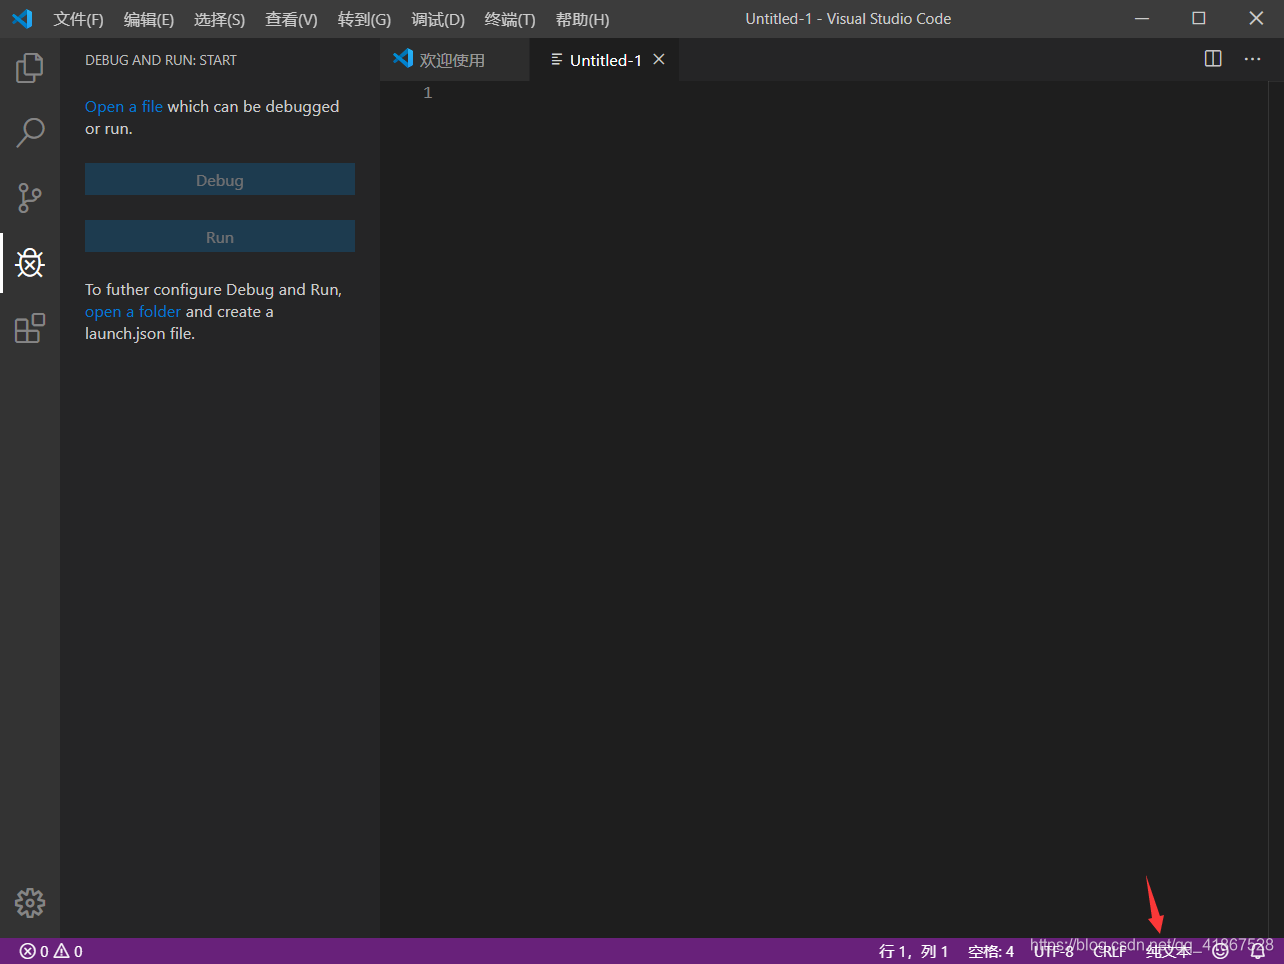
Task: Open the Extensions view
Action: pyautogui.click(x=30, y=328)
